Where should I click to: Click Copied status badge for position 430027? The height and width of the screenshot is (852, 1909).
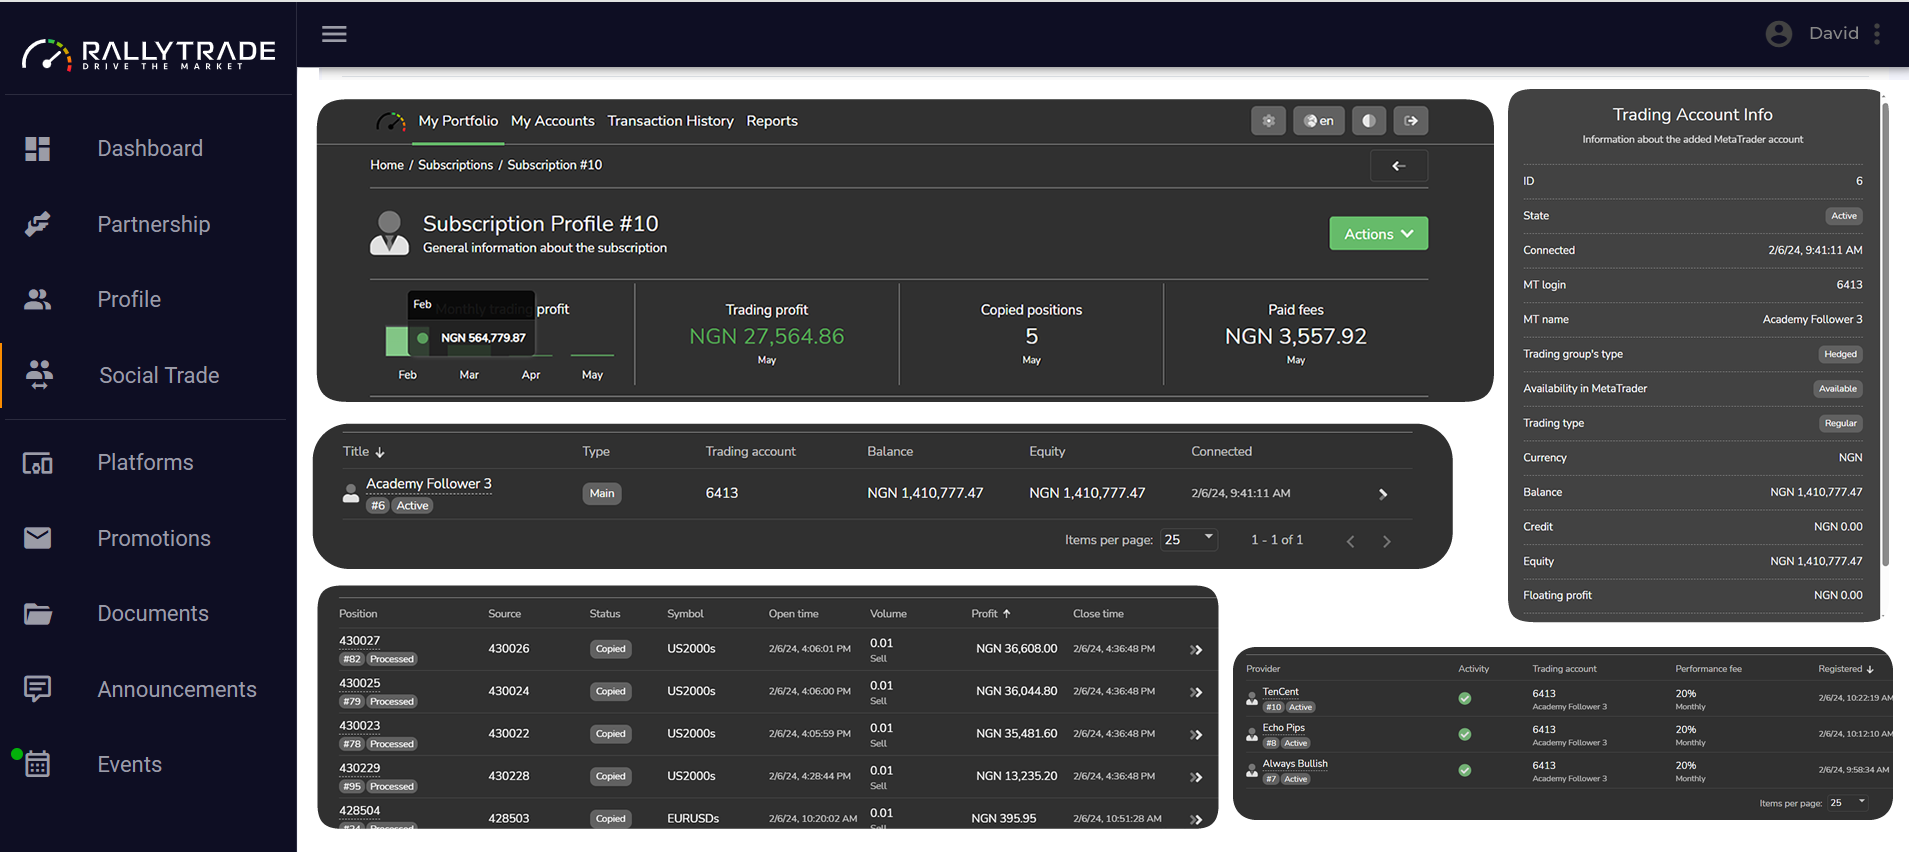(610, 650)
